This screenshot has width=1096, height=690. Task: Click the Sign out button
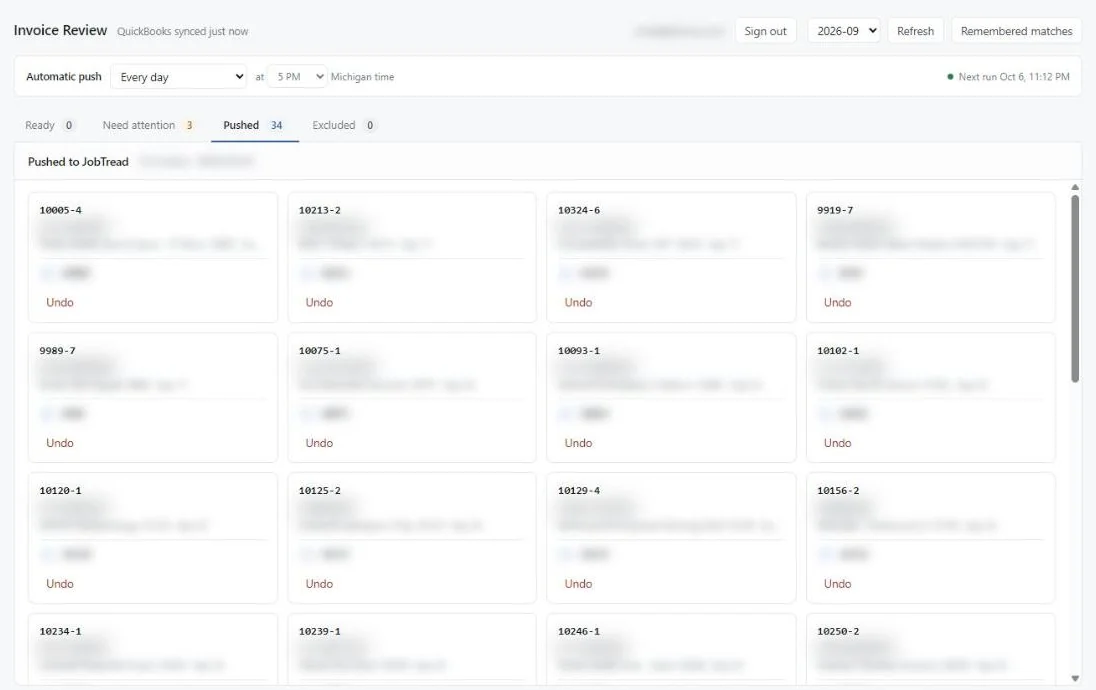click(x=765, y=31)
